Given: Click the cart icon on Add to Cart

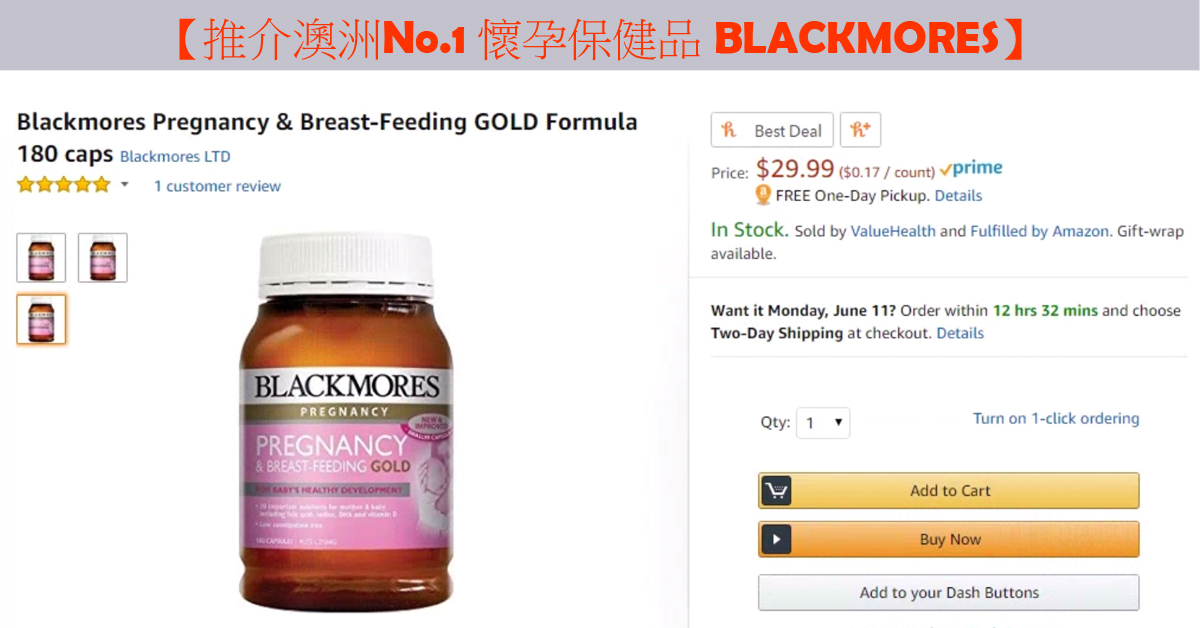Looking at the screenshot, I should coord(777,491).
